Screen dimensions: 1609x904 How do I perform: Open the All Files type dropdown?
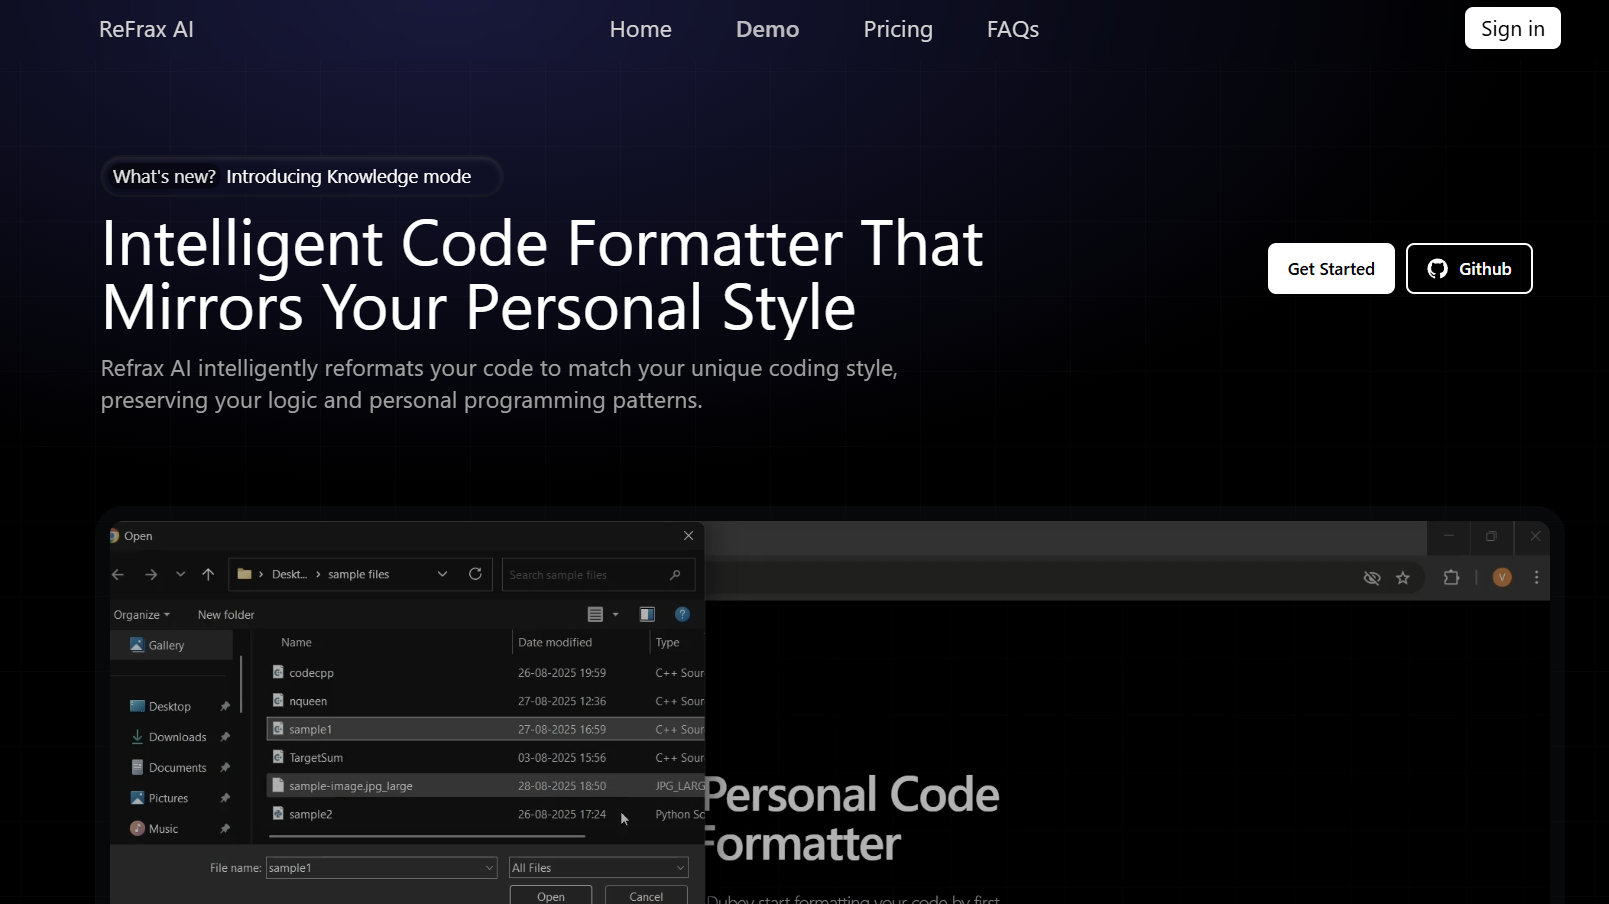click(x=598, y=868)
